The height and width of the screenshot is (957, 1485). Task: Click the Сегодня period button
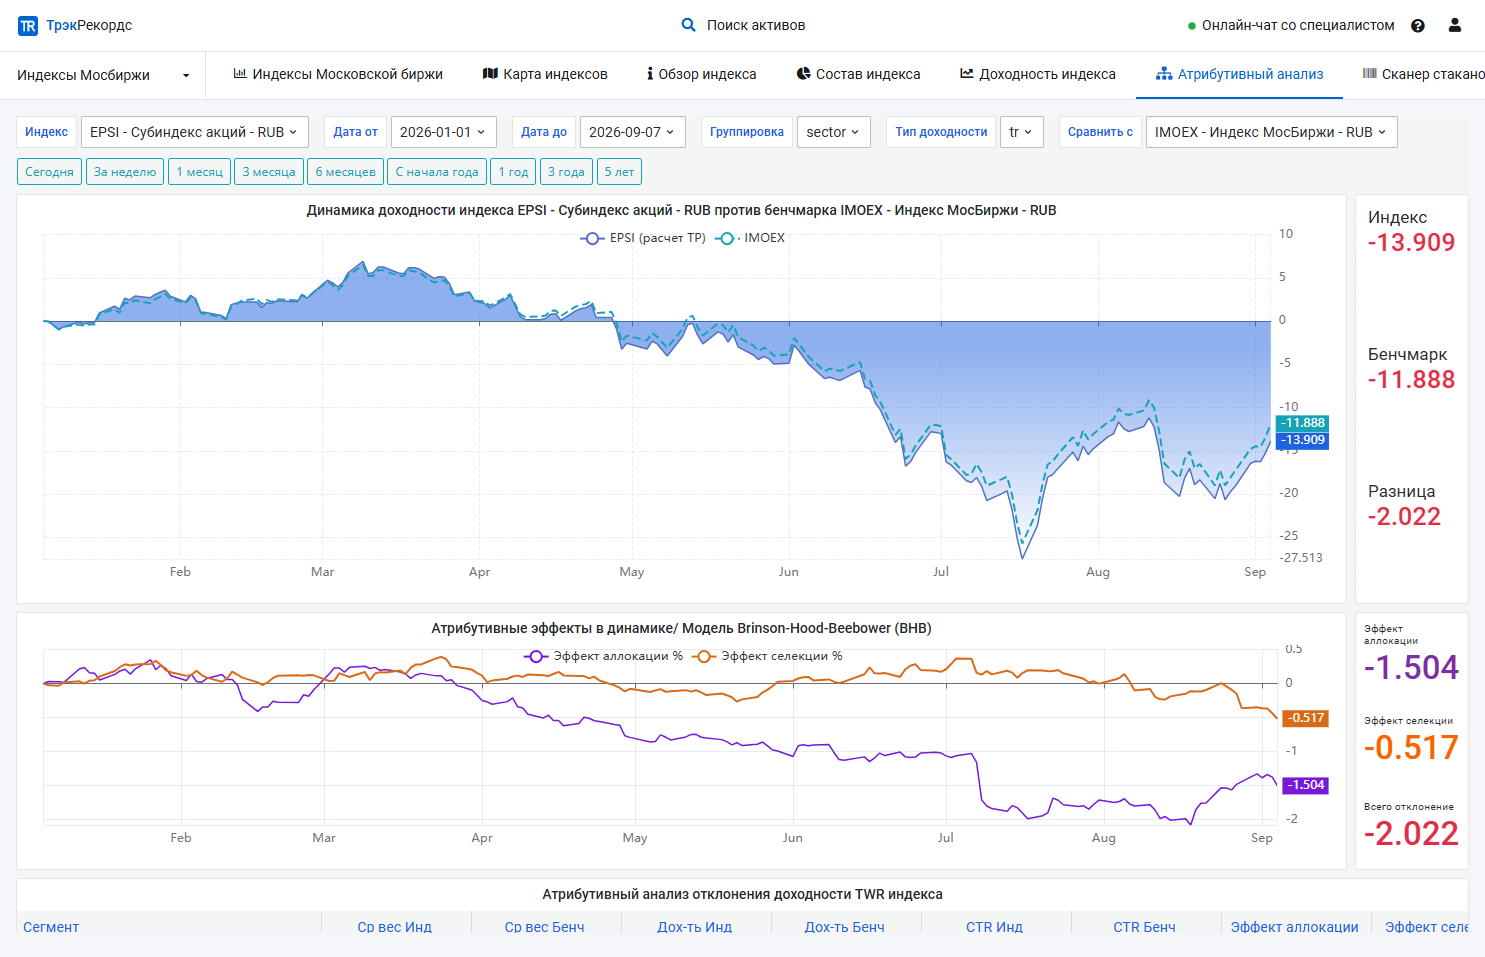tap(49, 172)
